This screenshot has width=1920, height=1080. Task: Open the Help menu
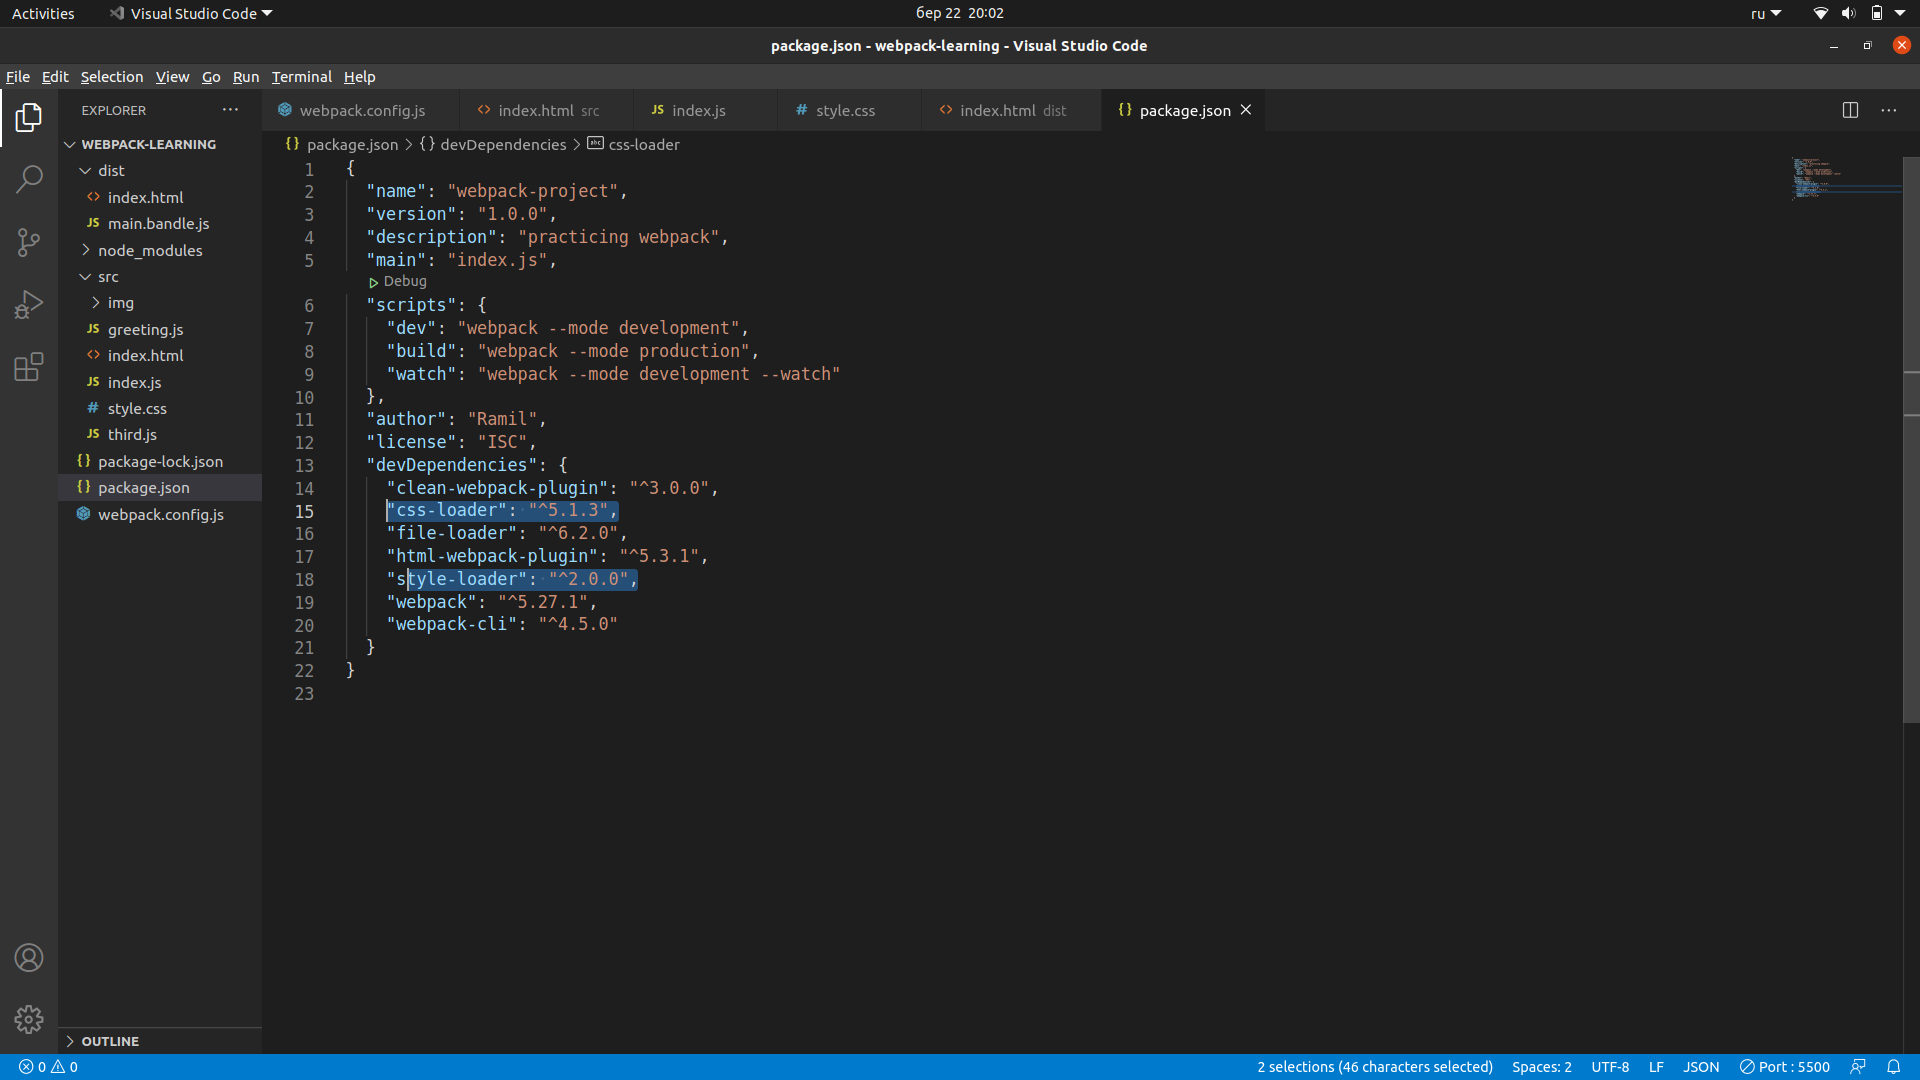(x=360, y=77)
